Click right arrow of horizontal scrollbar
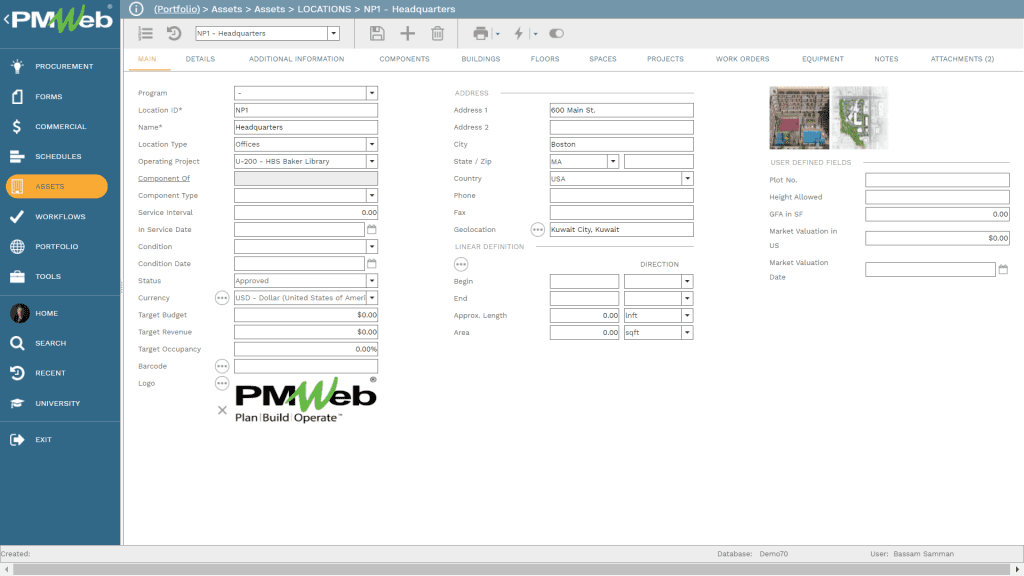The width and height of the screenshot is (1024, 576). [x=1017, y=569]
